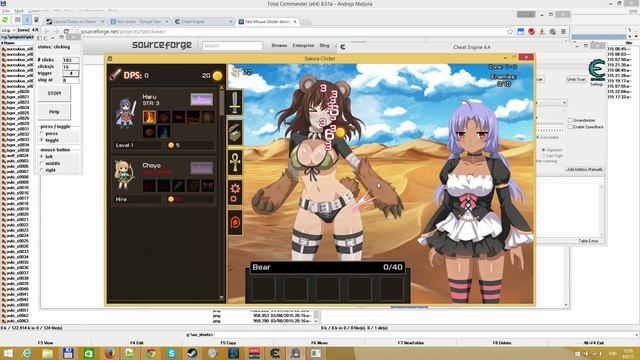Click the clicks/s input field

point(71,67)
